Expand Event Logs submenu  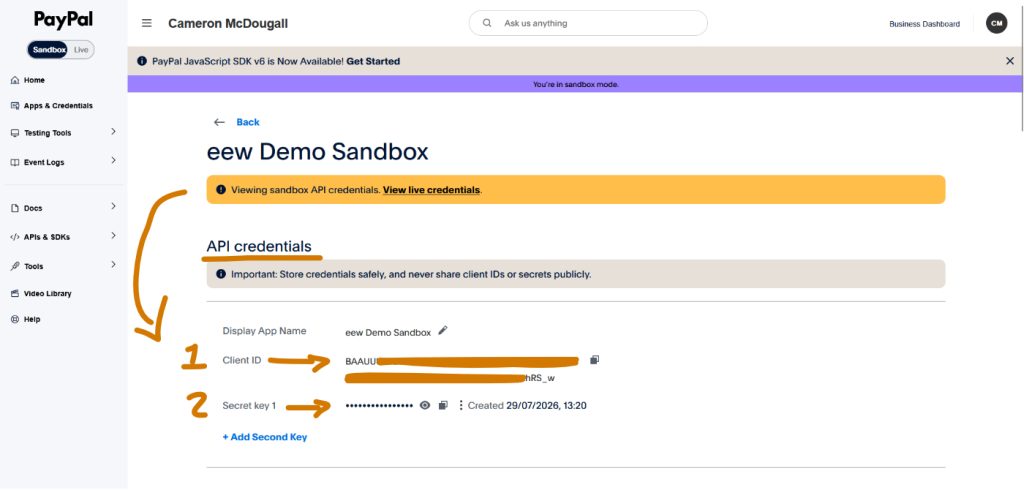click(x=64, y=162)
